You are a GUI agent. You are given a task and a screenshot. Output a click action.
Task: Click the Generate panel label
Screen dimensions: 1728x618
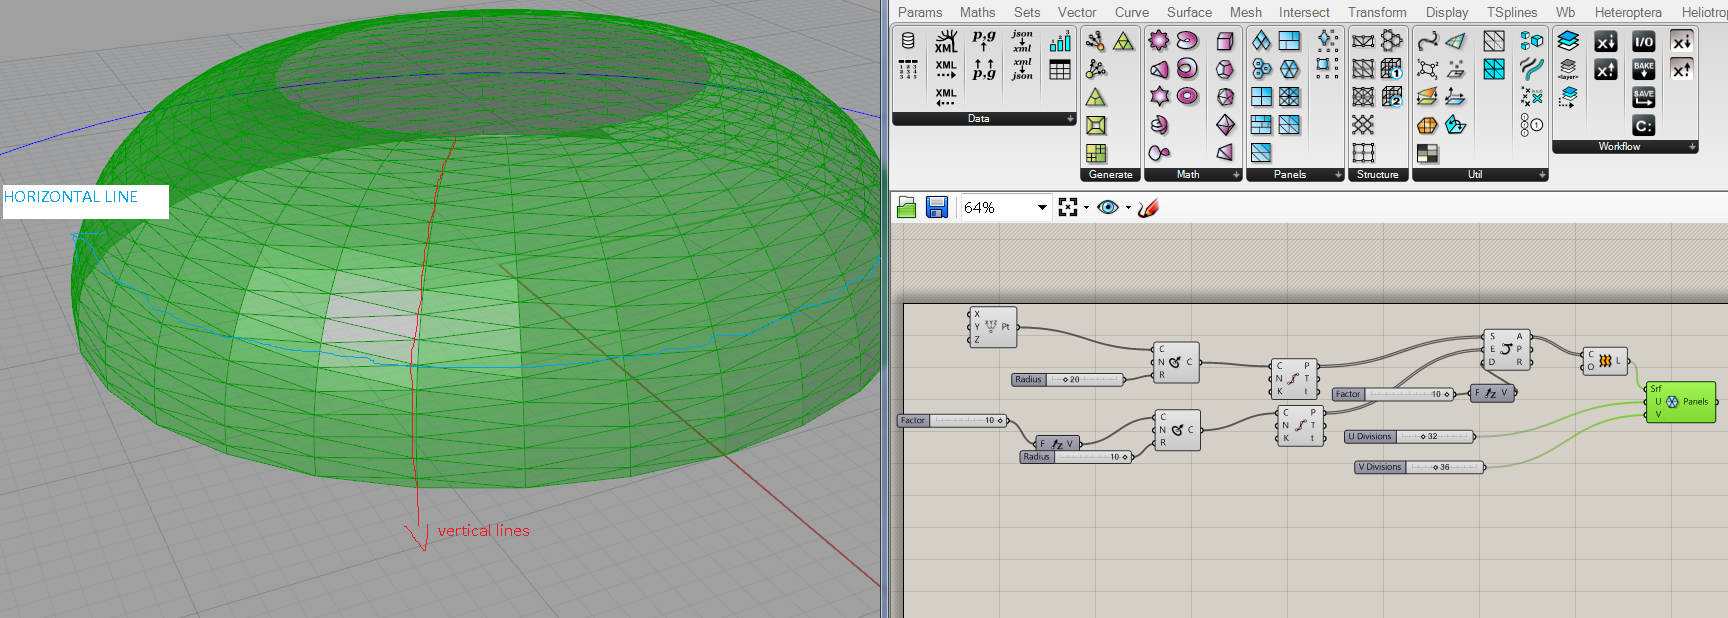click(x=1110, y=175)
